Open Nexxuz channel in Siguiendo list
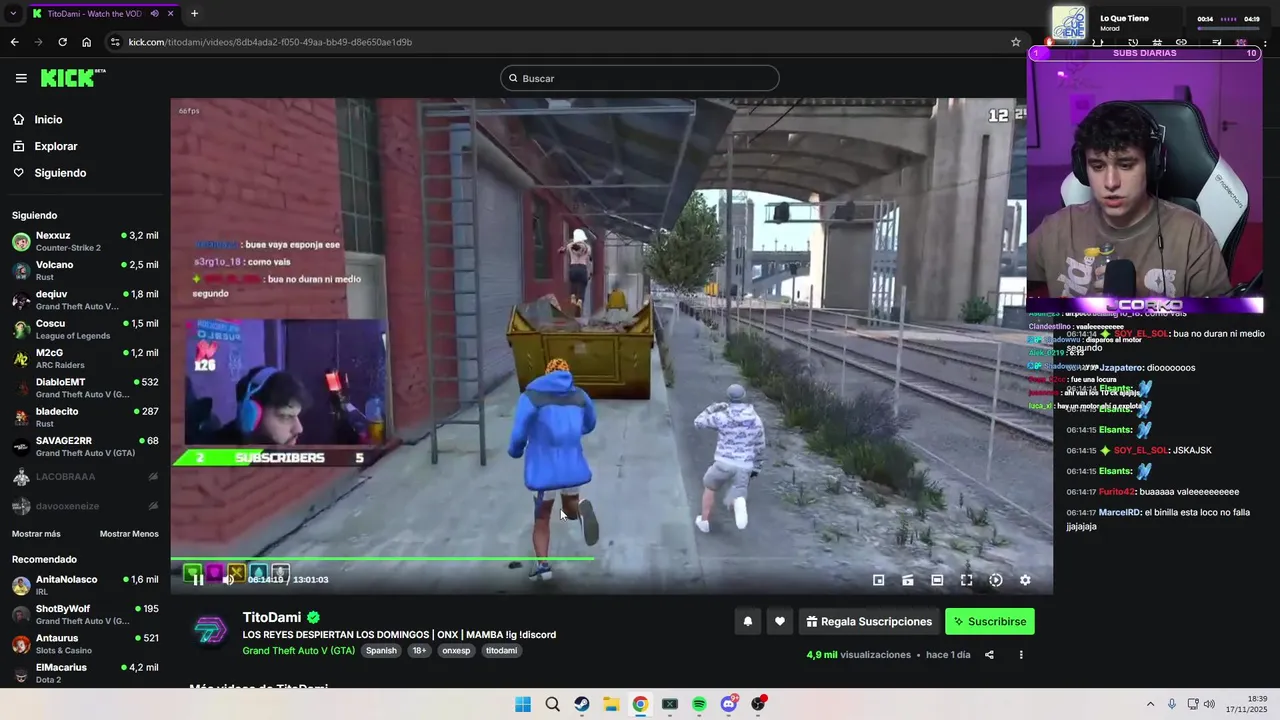 pyautogui.click(x=85, y=241)
